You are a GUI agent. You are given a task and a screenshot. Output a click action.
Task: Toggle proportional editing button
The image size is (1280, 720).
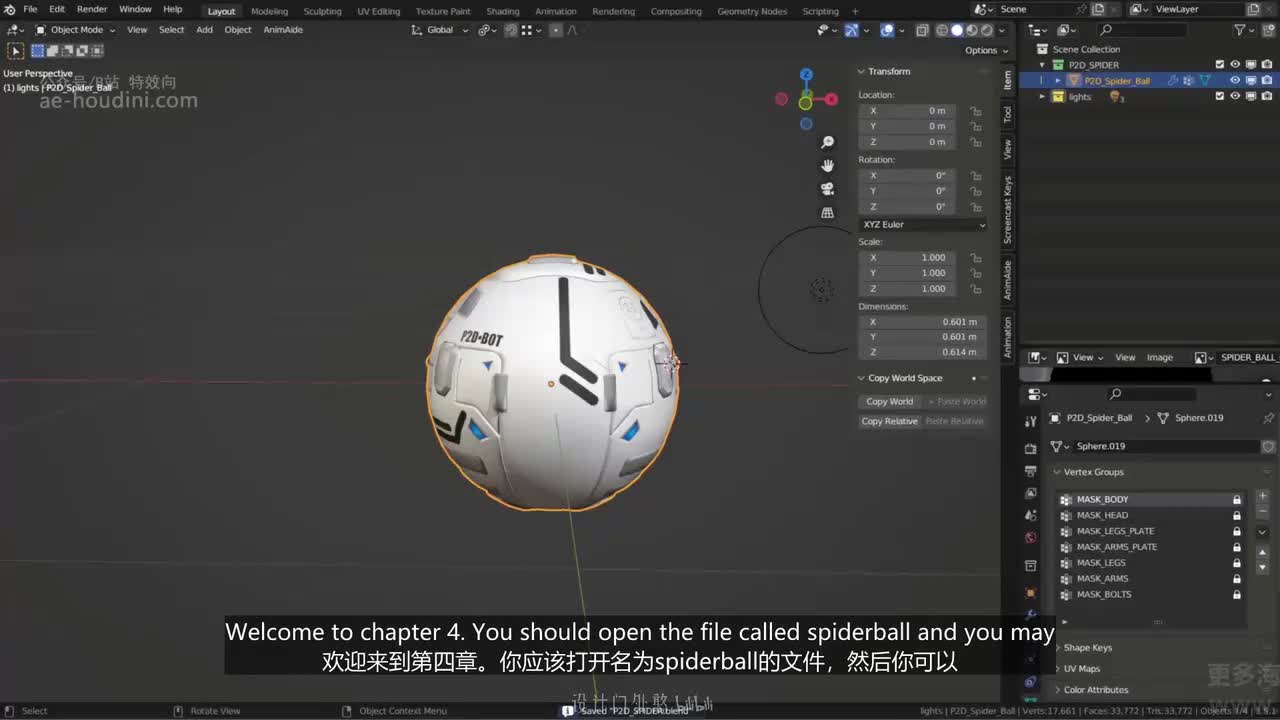556,30
